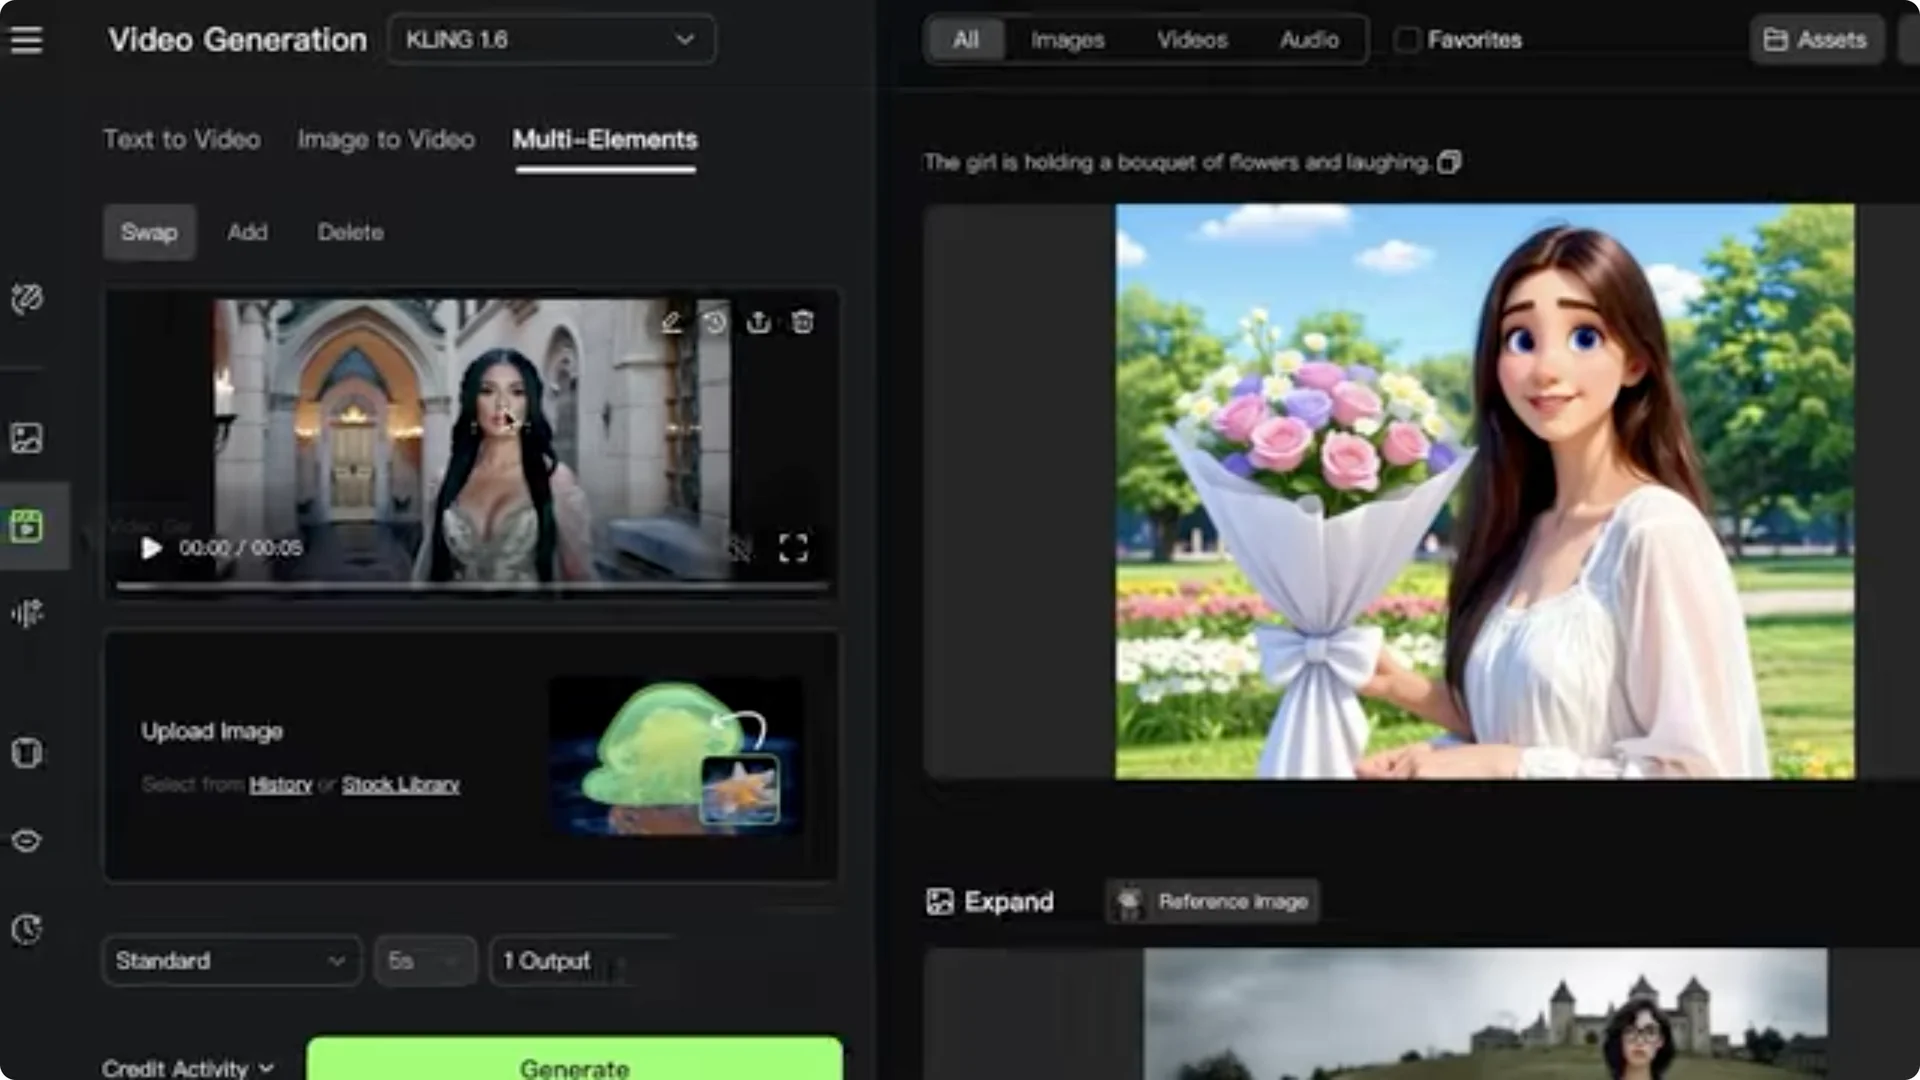Open the KLING 1.6 model dropdown
The image size is (1920, 1080).
[549, 40]
